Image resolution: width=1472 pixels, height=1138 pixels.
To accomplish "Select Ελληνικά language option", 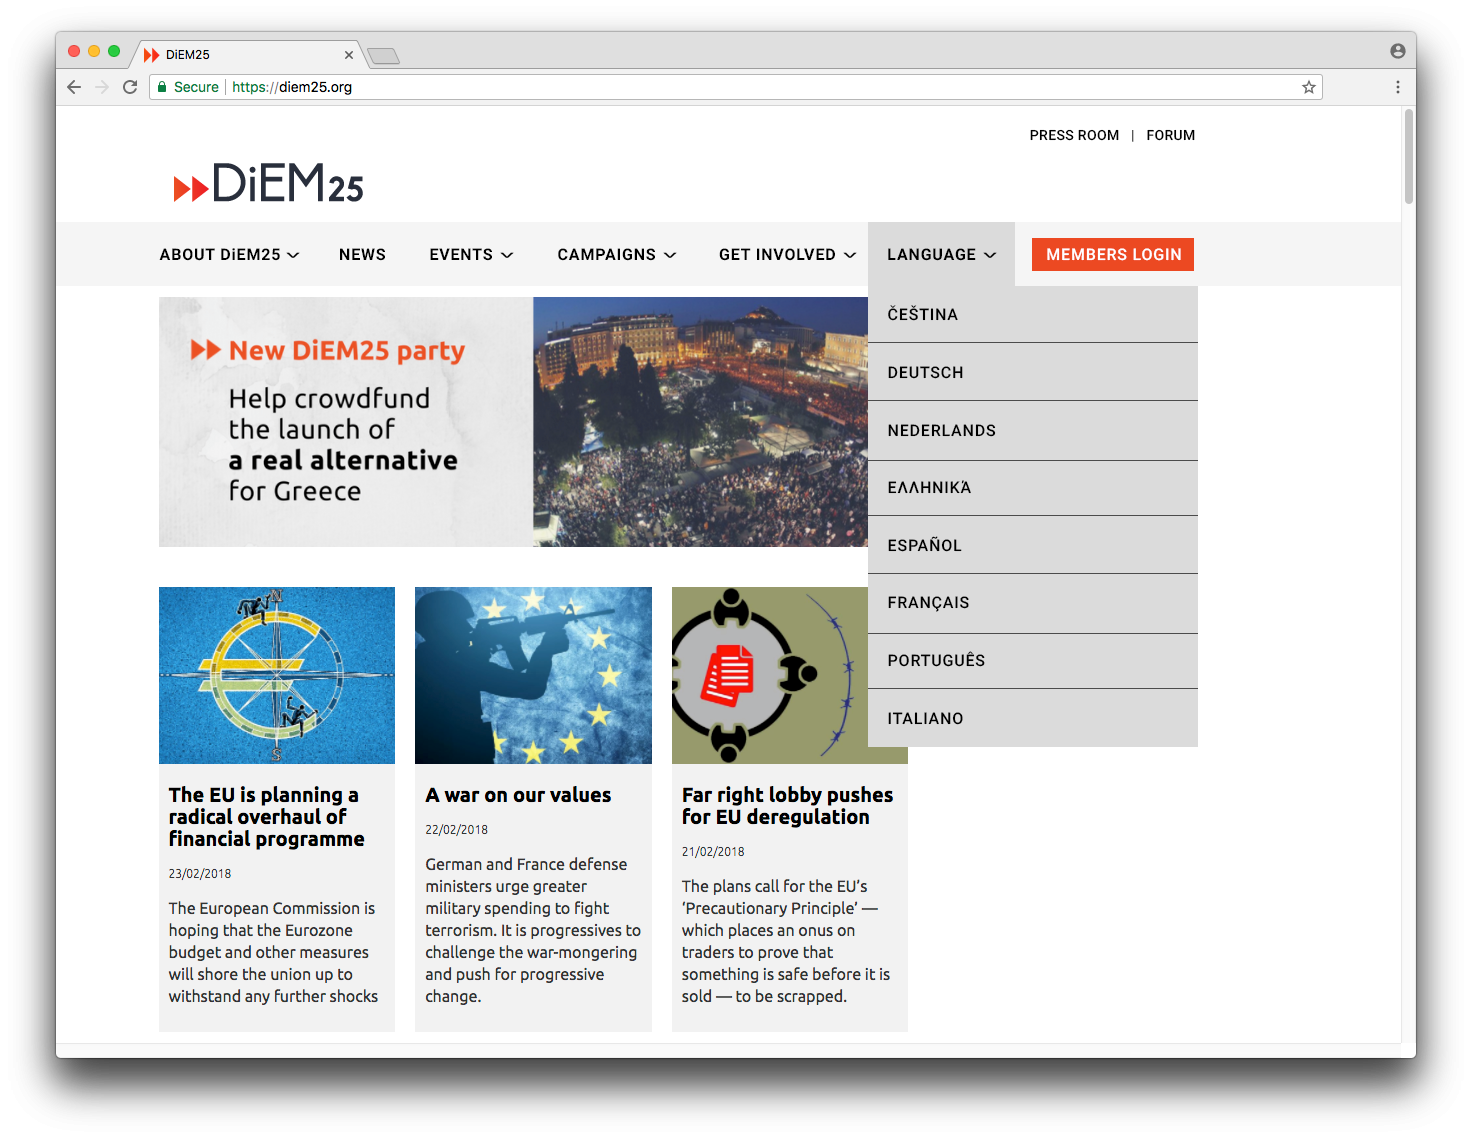I will click(1033, 488).
